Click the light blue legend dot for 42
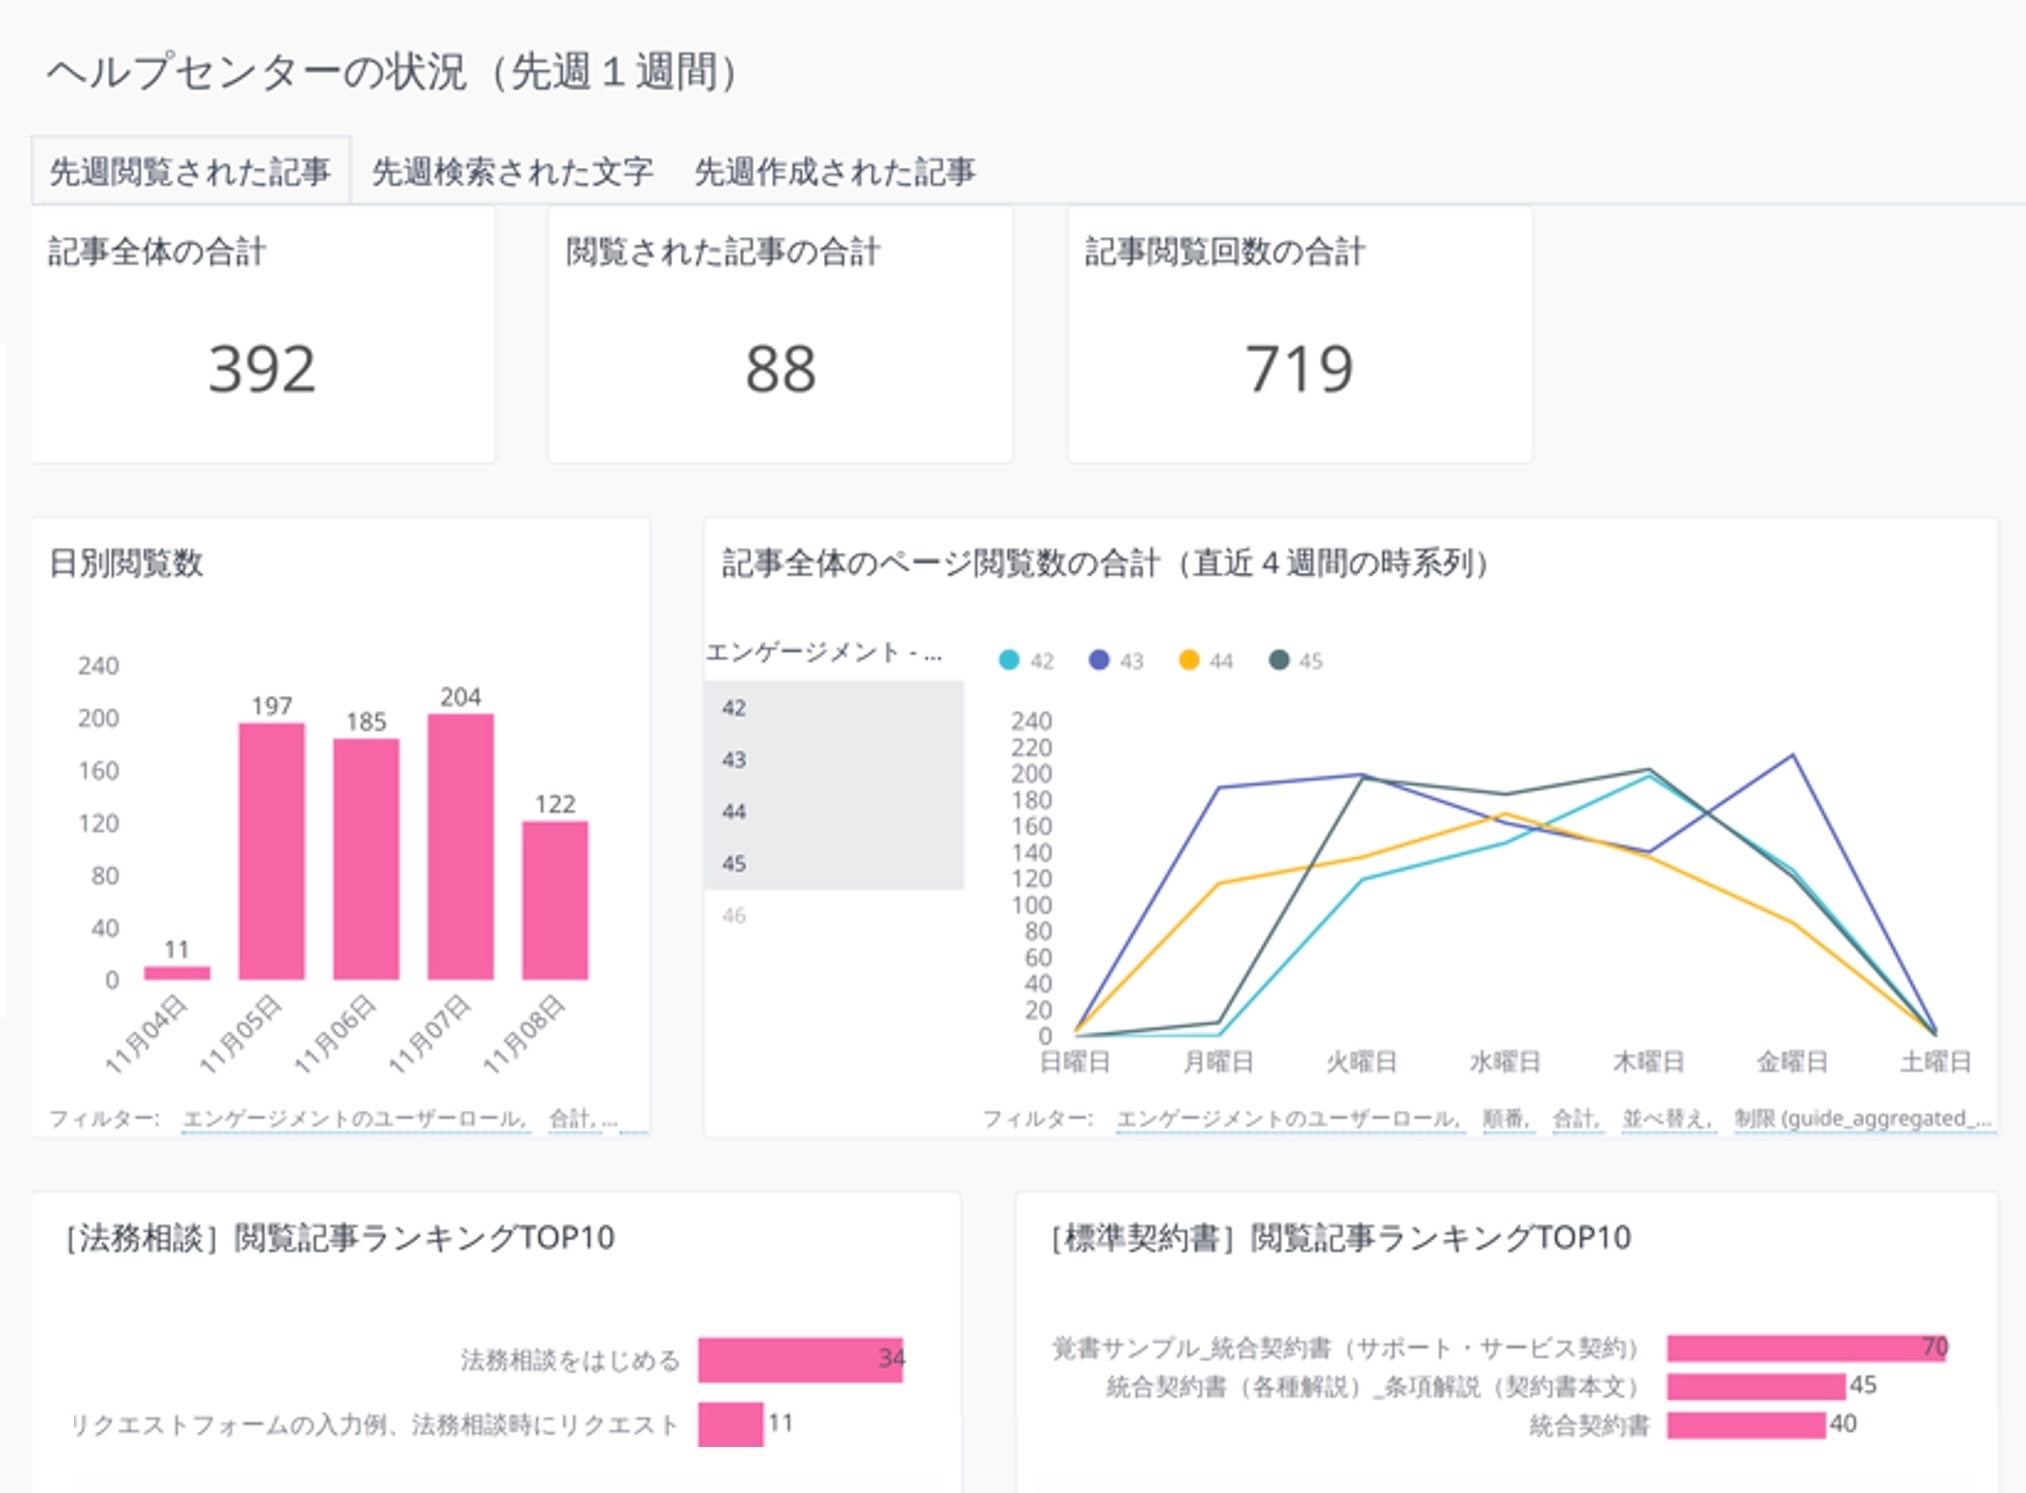The height and width of the screenshot is (1493, 2026). tap(1009, 660)
